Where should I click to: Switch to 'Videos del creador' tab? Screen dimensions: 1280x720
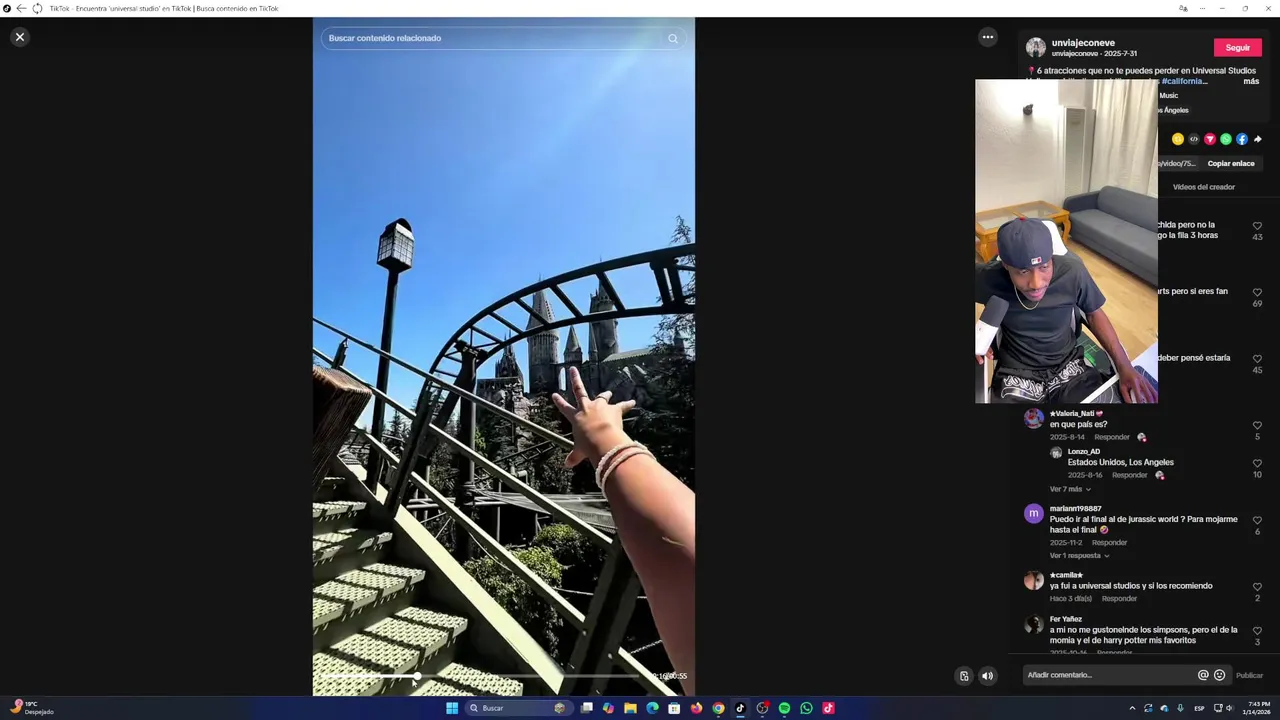tap(1204, 187)
